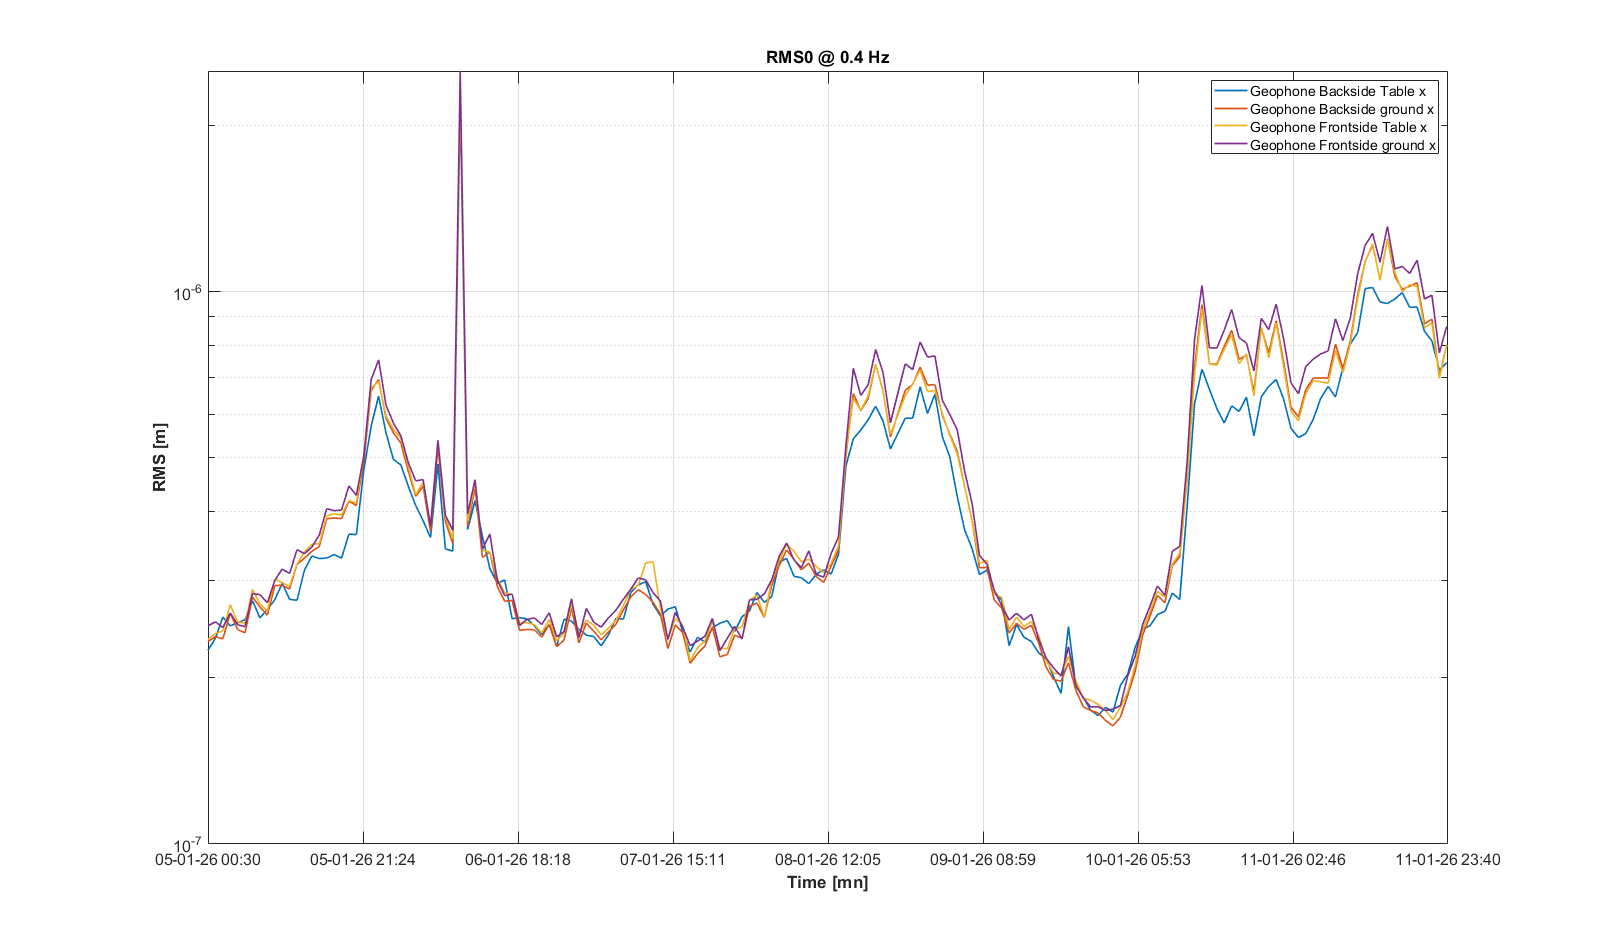Select legend entry Geophone Frontside ground x
The height and width of the screenshot is (948, 1600).
[1342, 145]
